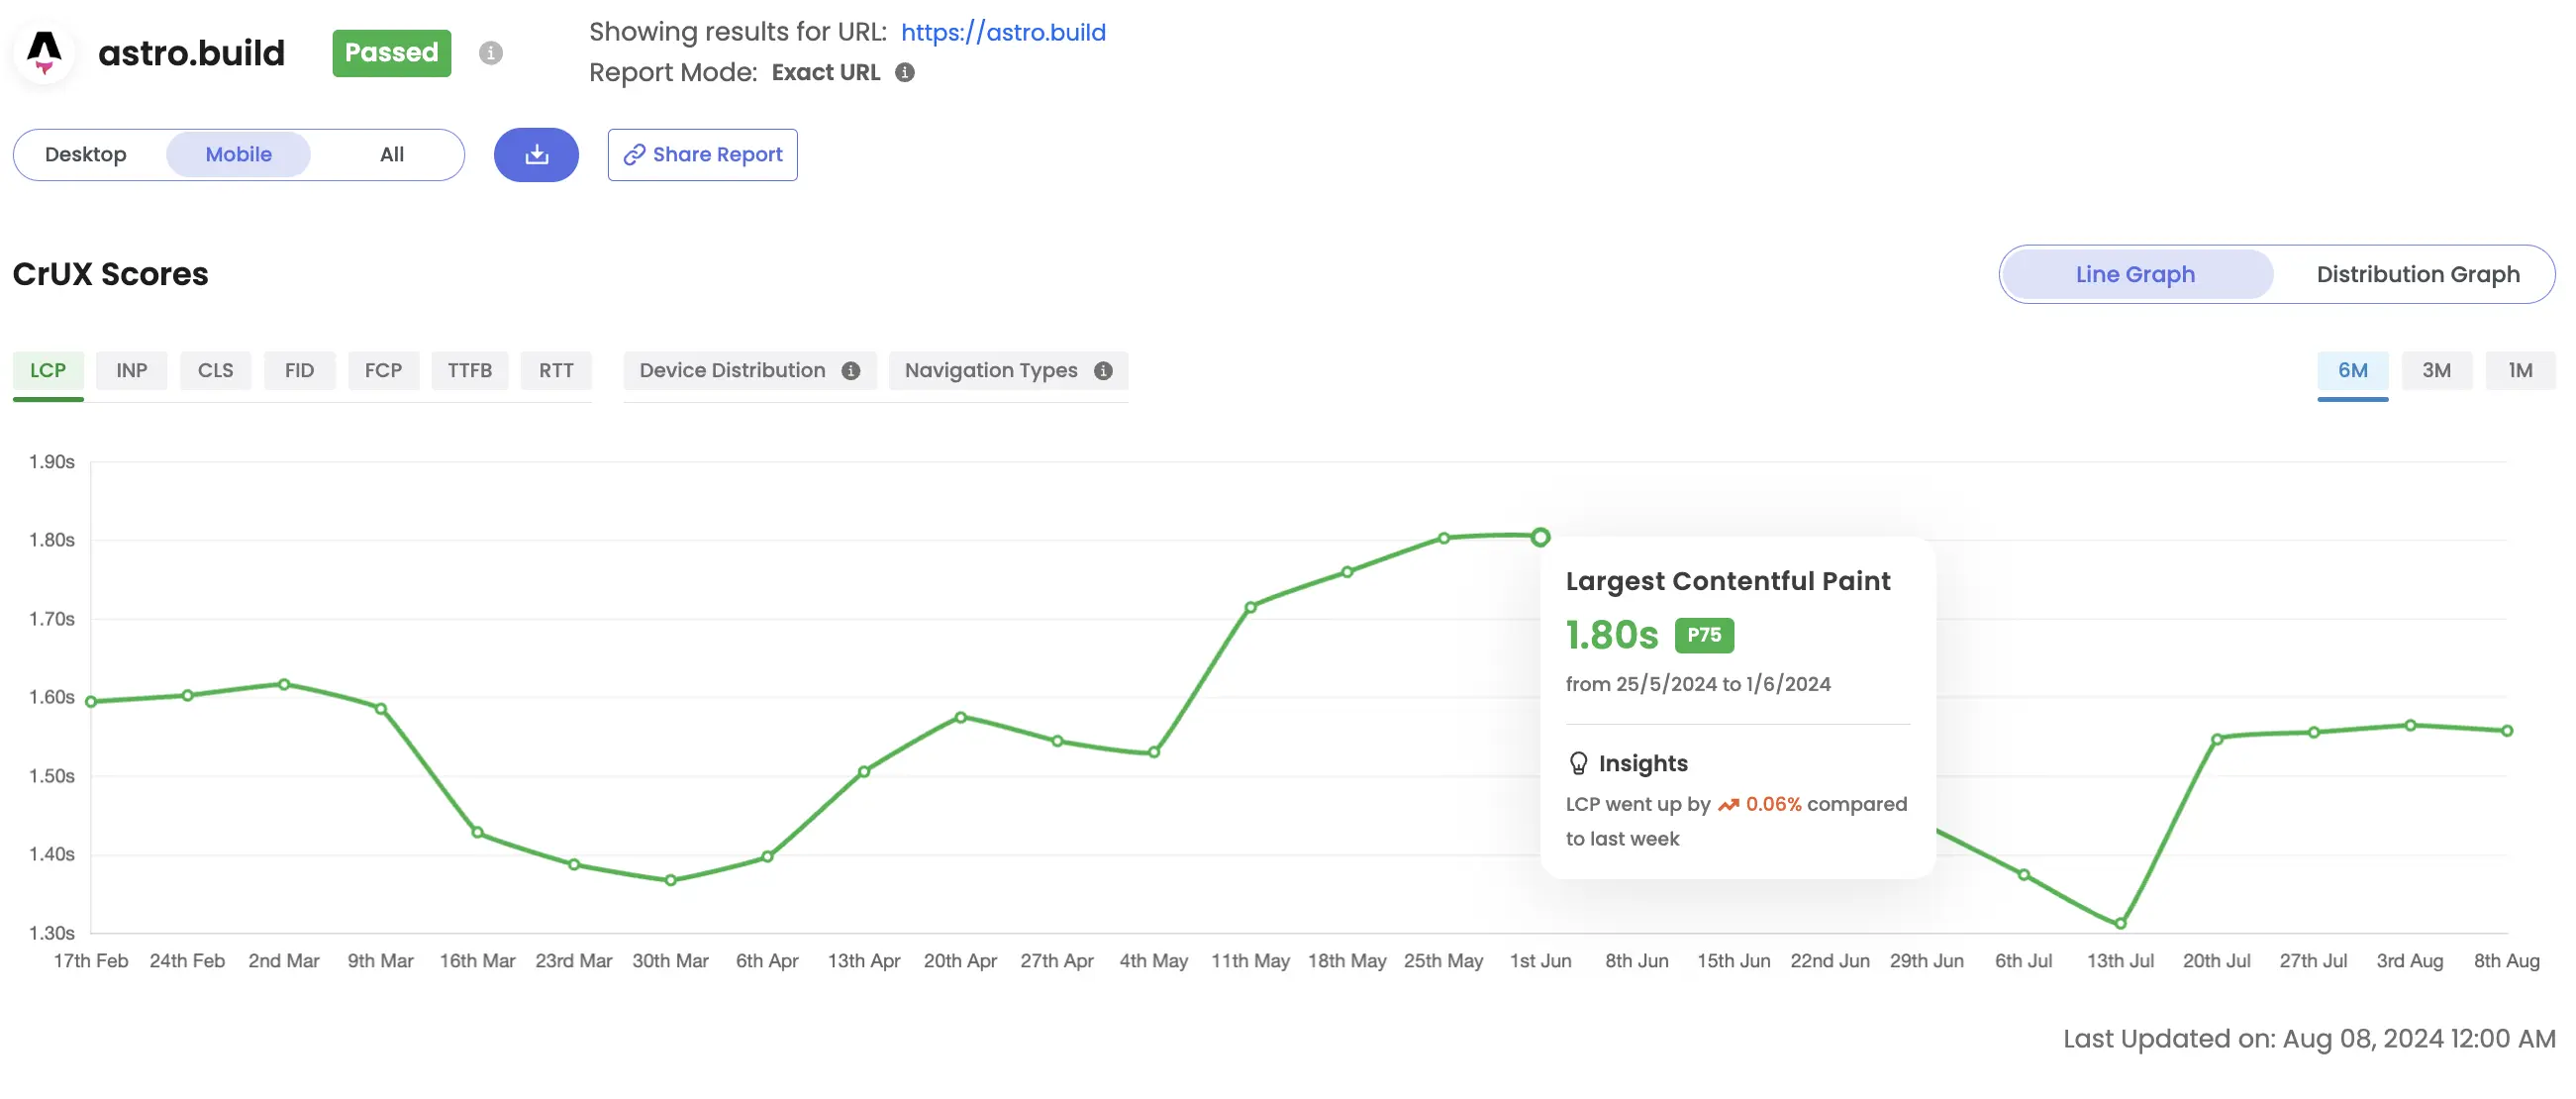
Task: Select the 1M time range
Action: pos(2520,371)
